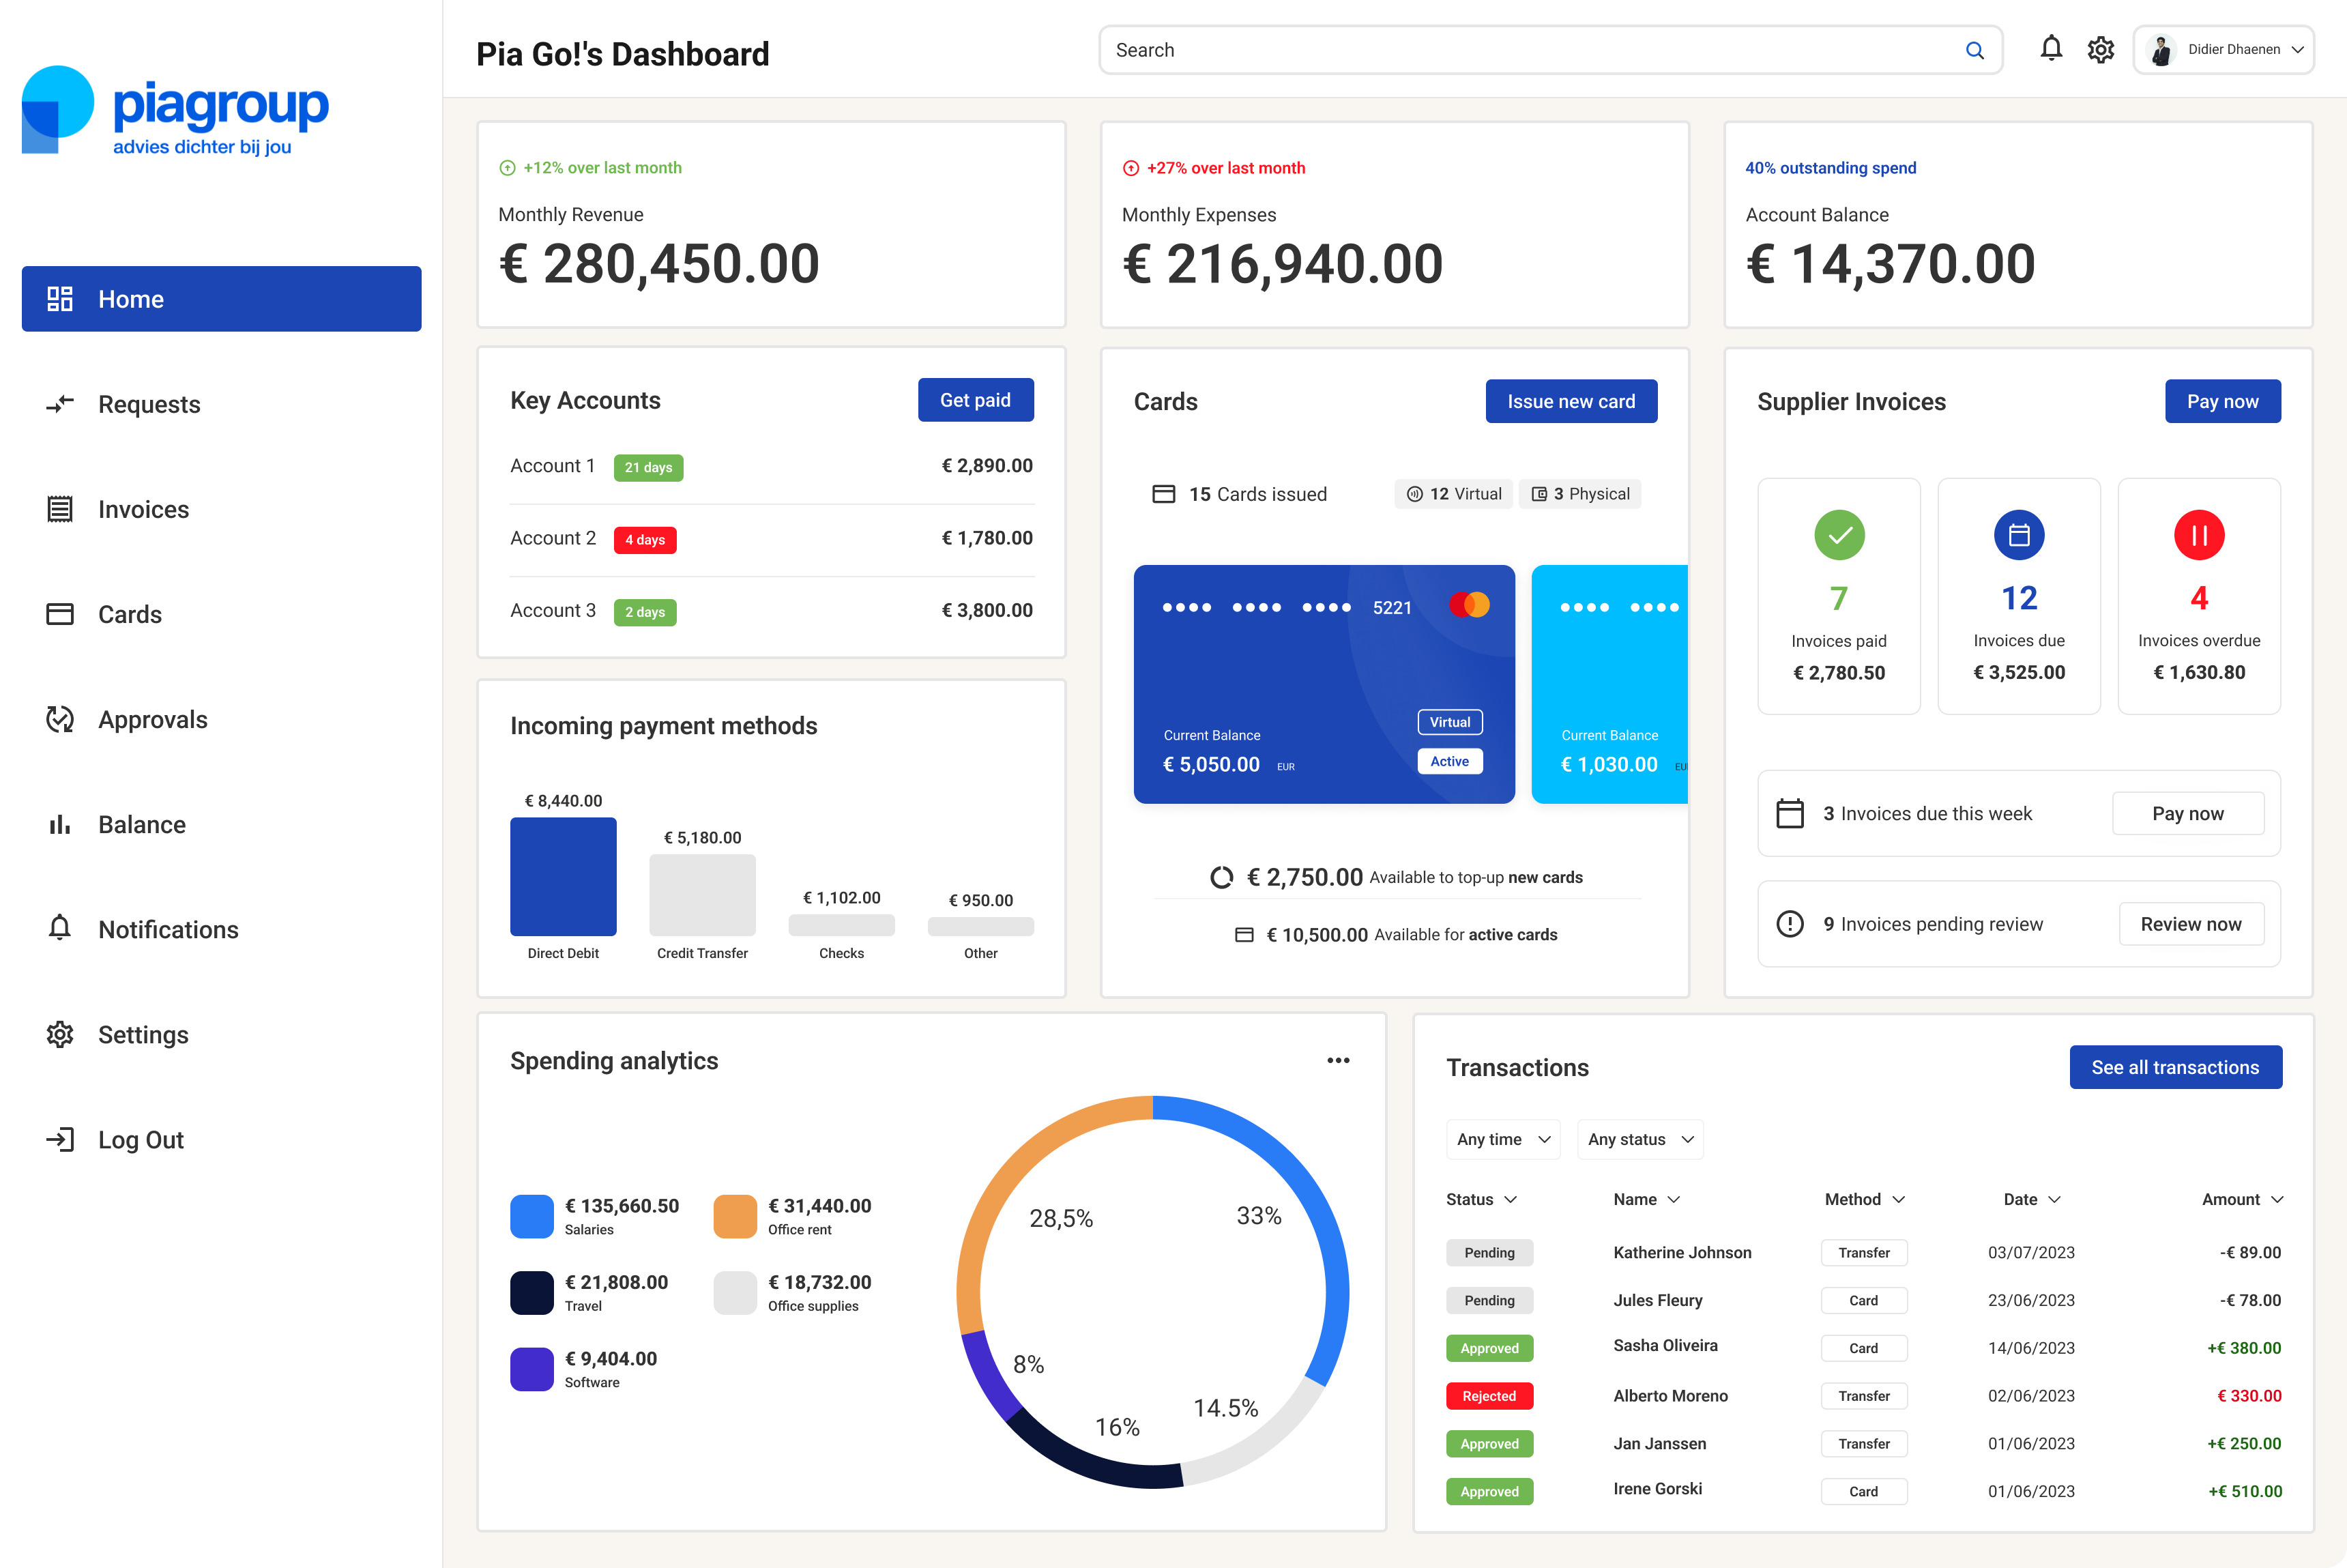Image resolution: width=2347 pixels, height=1568 pixels.
Task: Click the notification bell icon in header
Action: 2050,49
